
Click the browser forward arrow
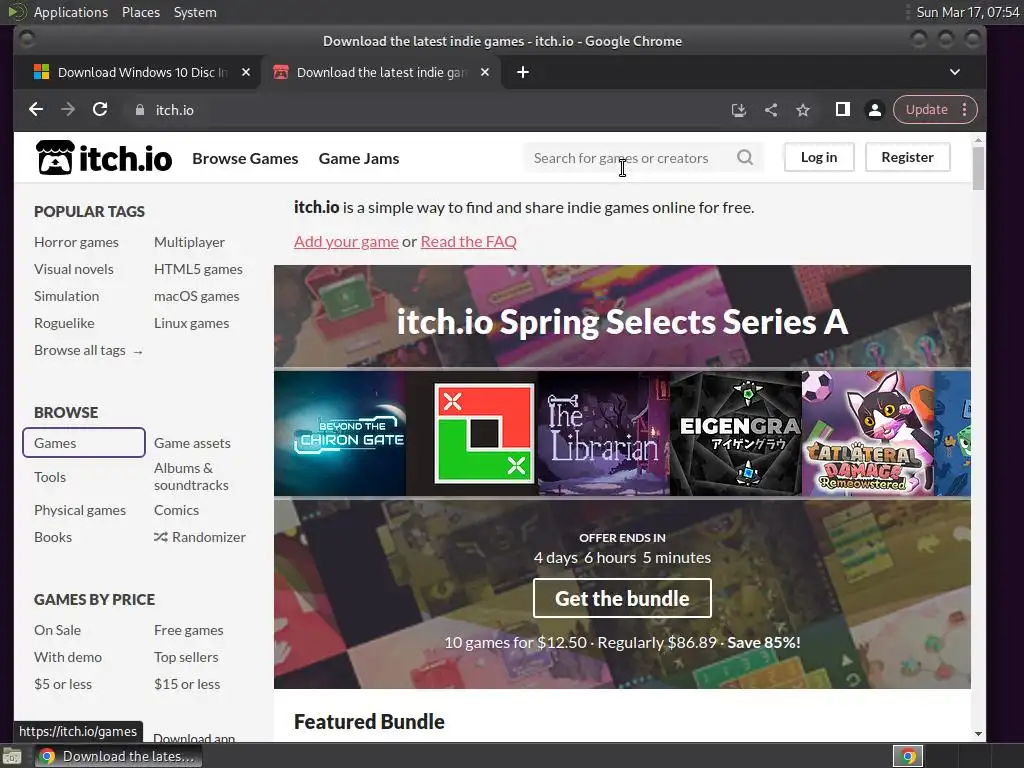(68, 110)
